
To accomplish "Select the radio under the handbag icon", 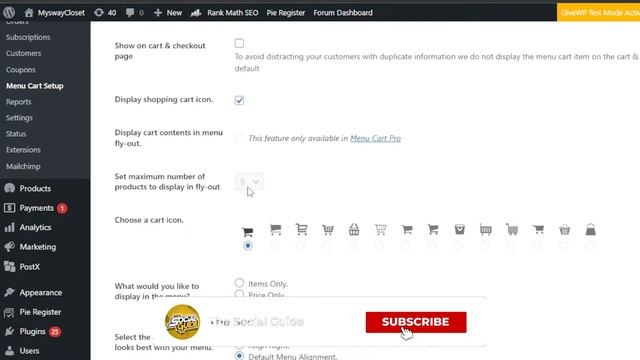I will point(589,246).
